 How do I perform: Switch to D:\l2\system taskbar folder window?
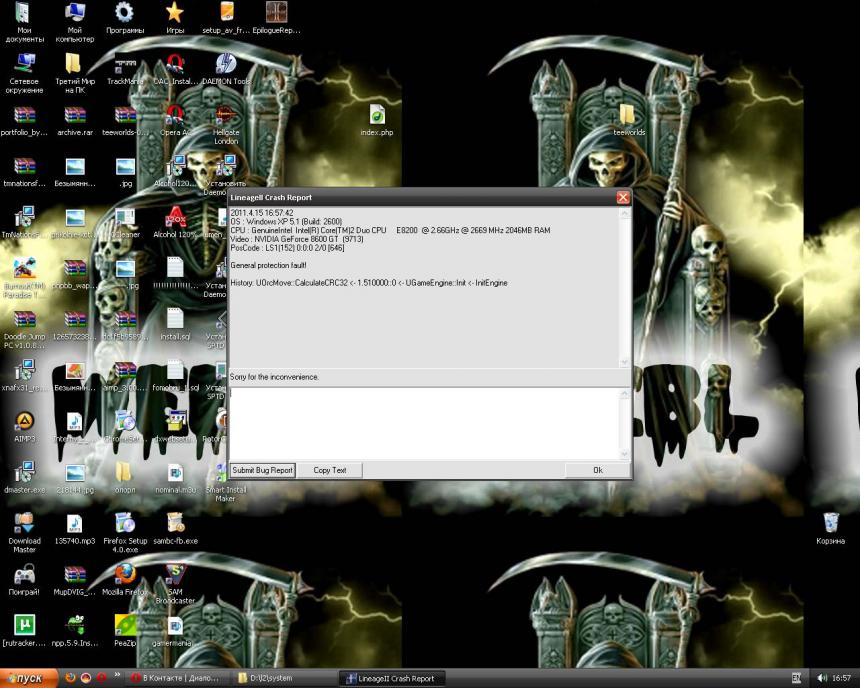(x=280, y=678)
